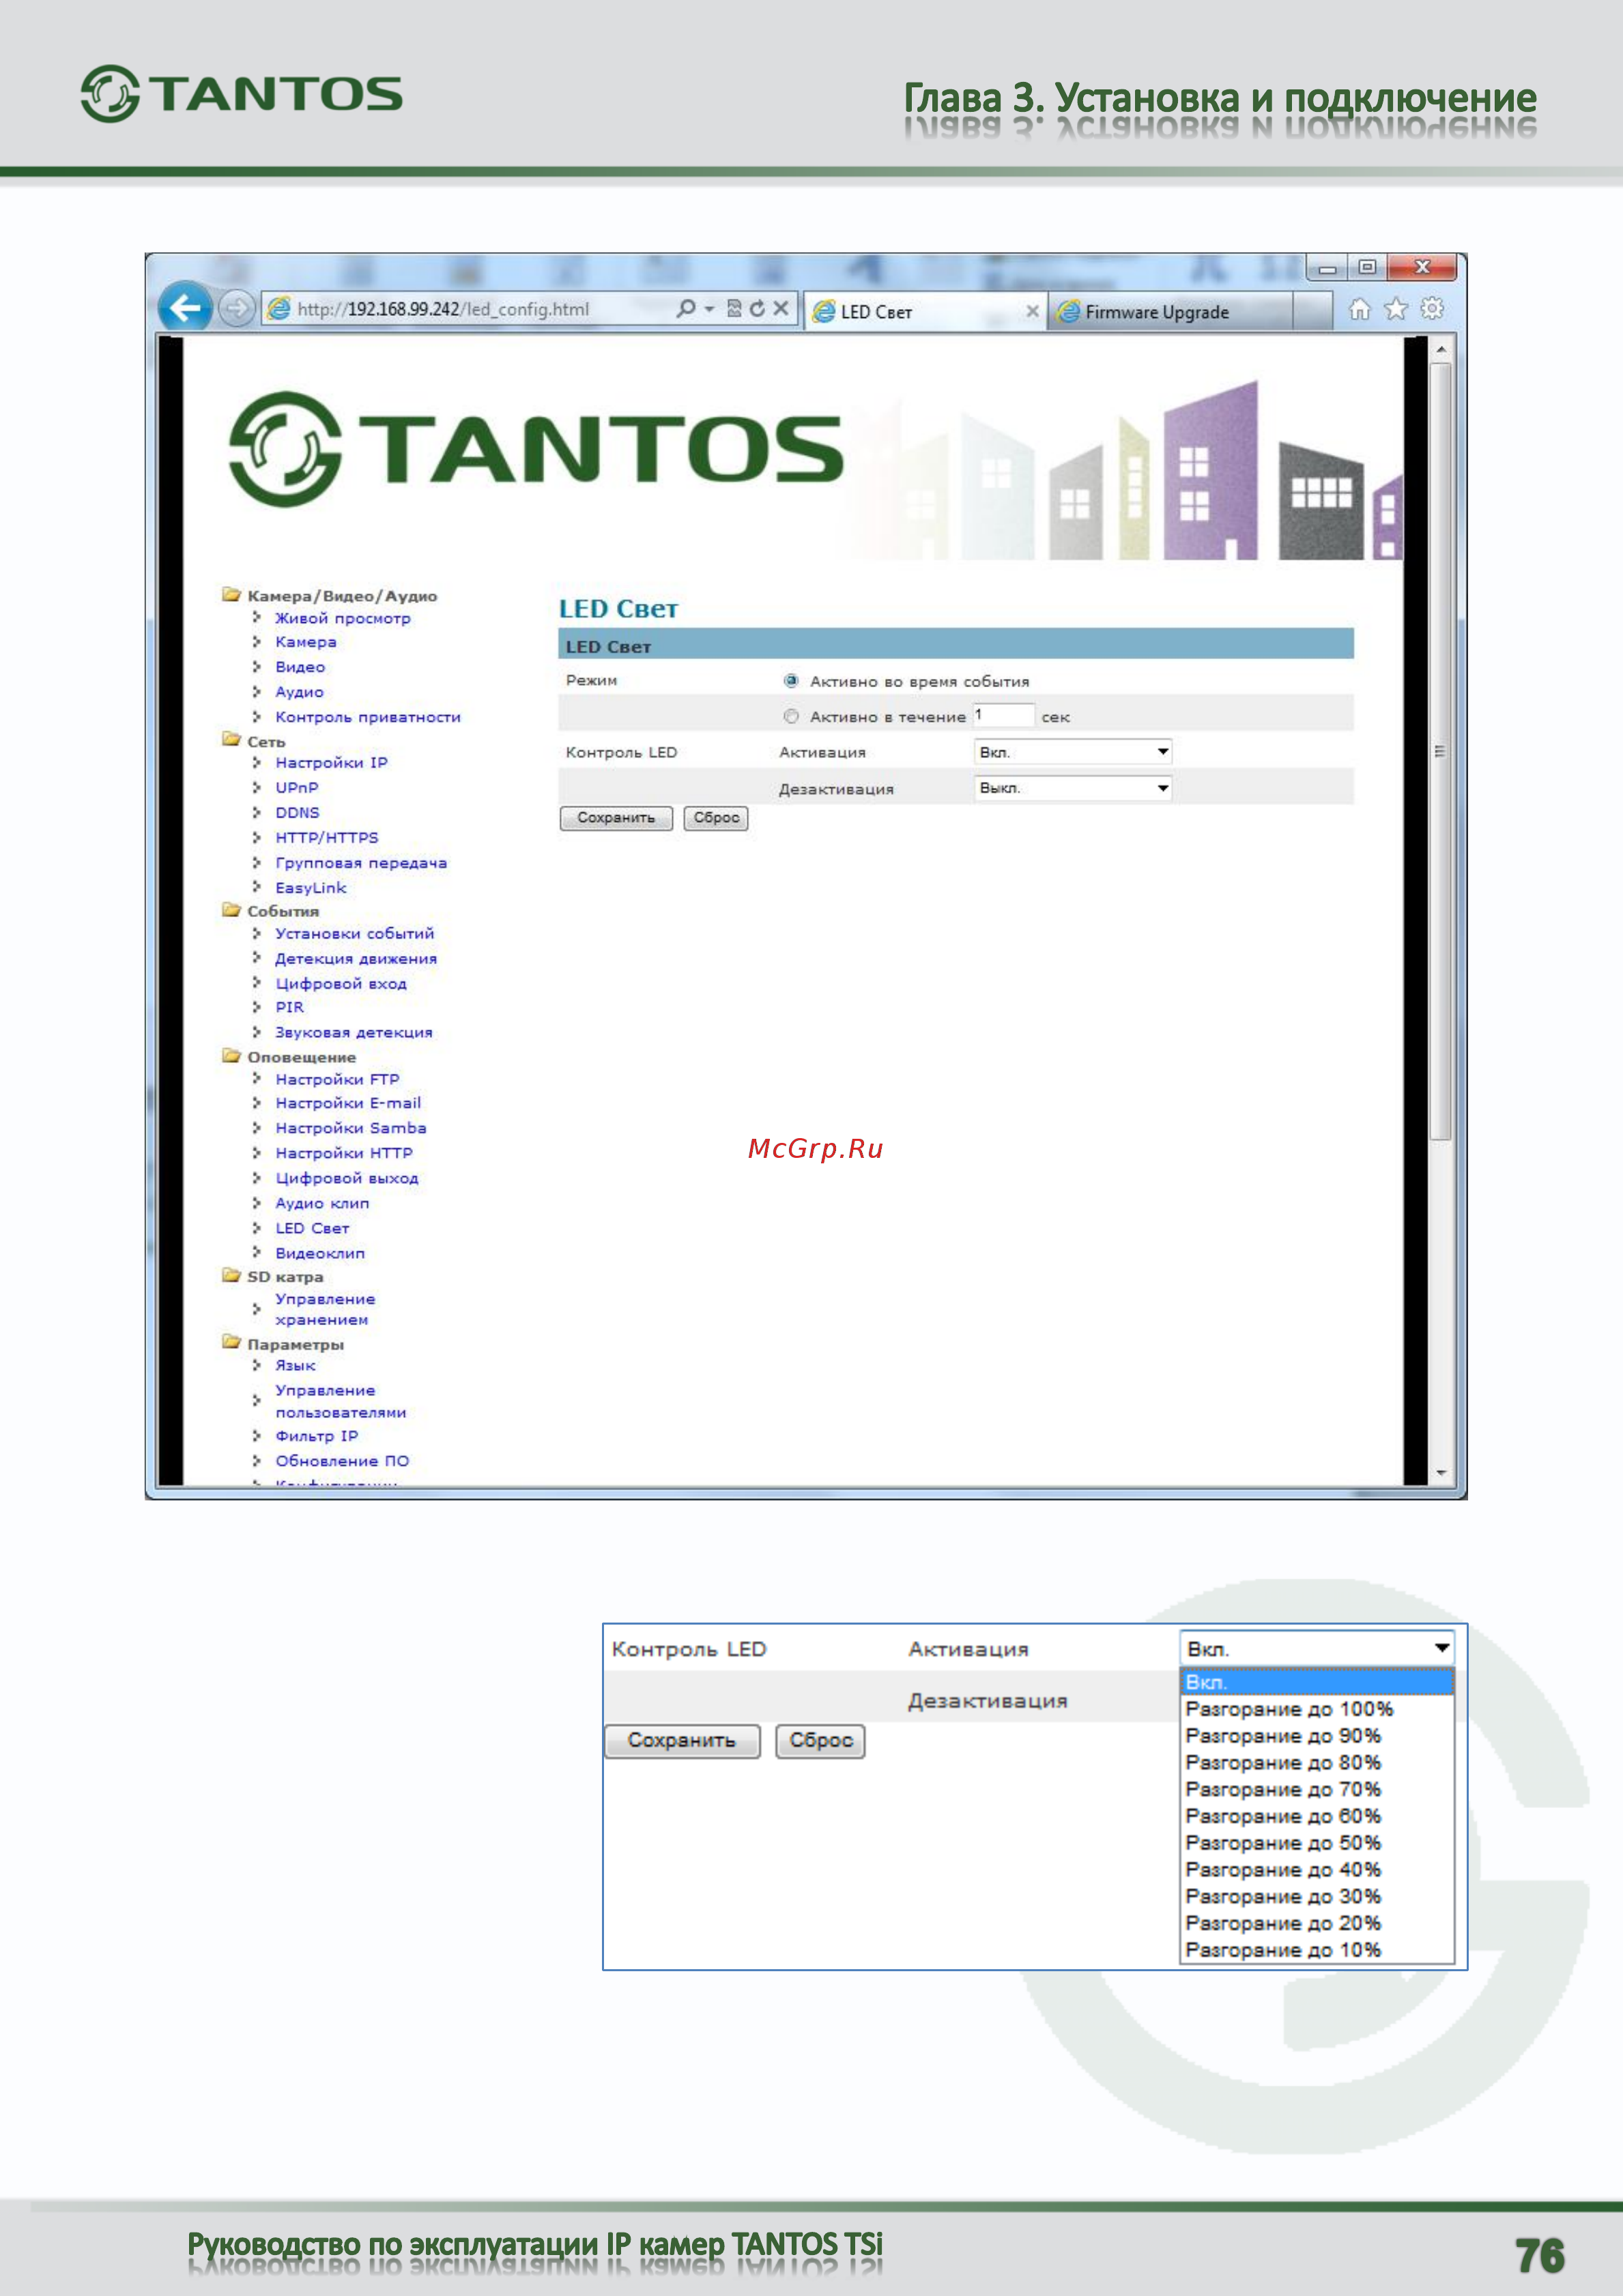Open Настройки E-mail link
Screen dimensions: 1623x2296
348,1103
